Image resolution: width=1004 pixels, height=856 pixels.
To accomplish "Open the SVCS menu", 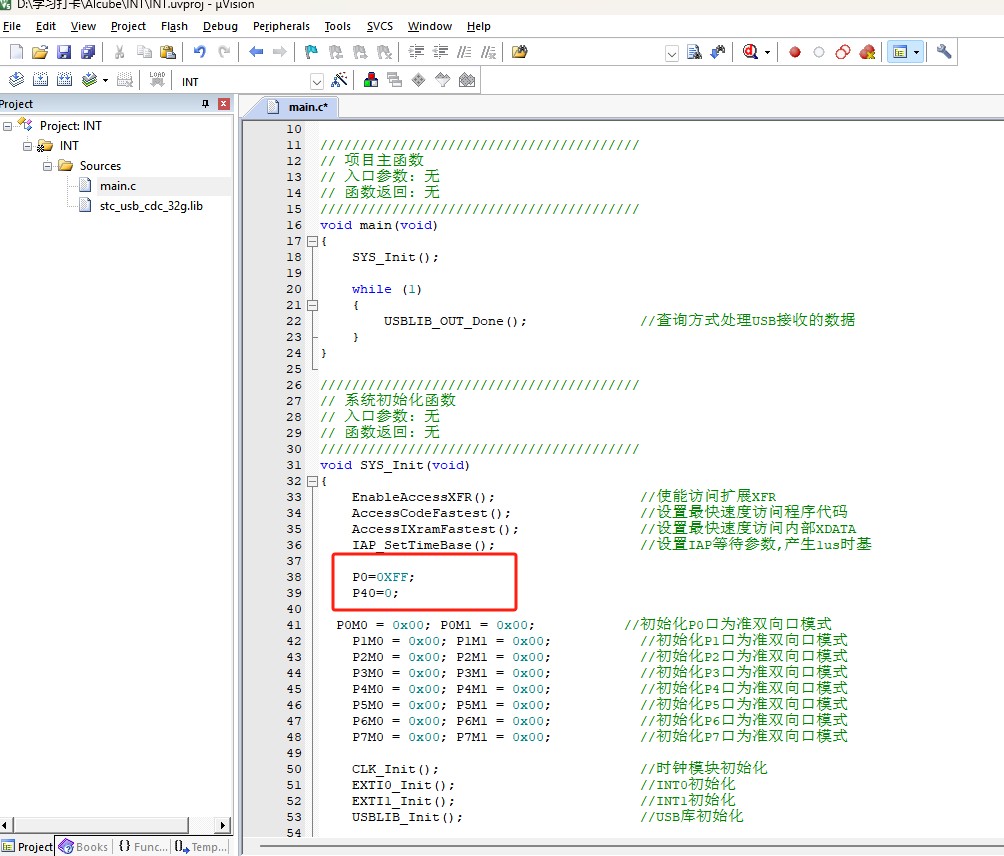I will pyautogui.click(x=380, y=26).
